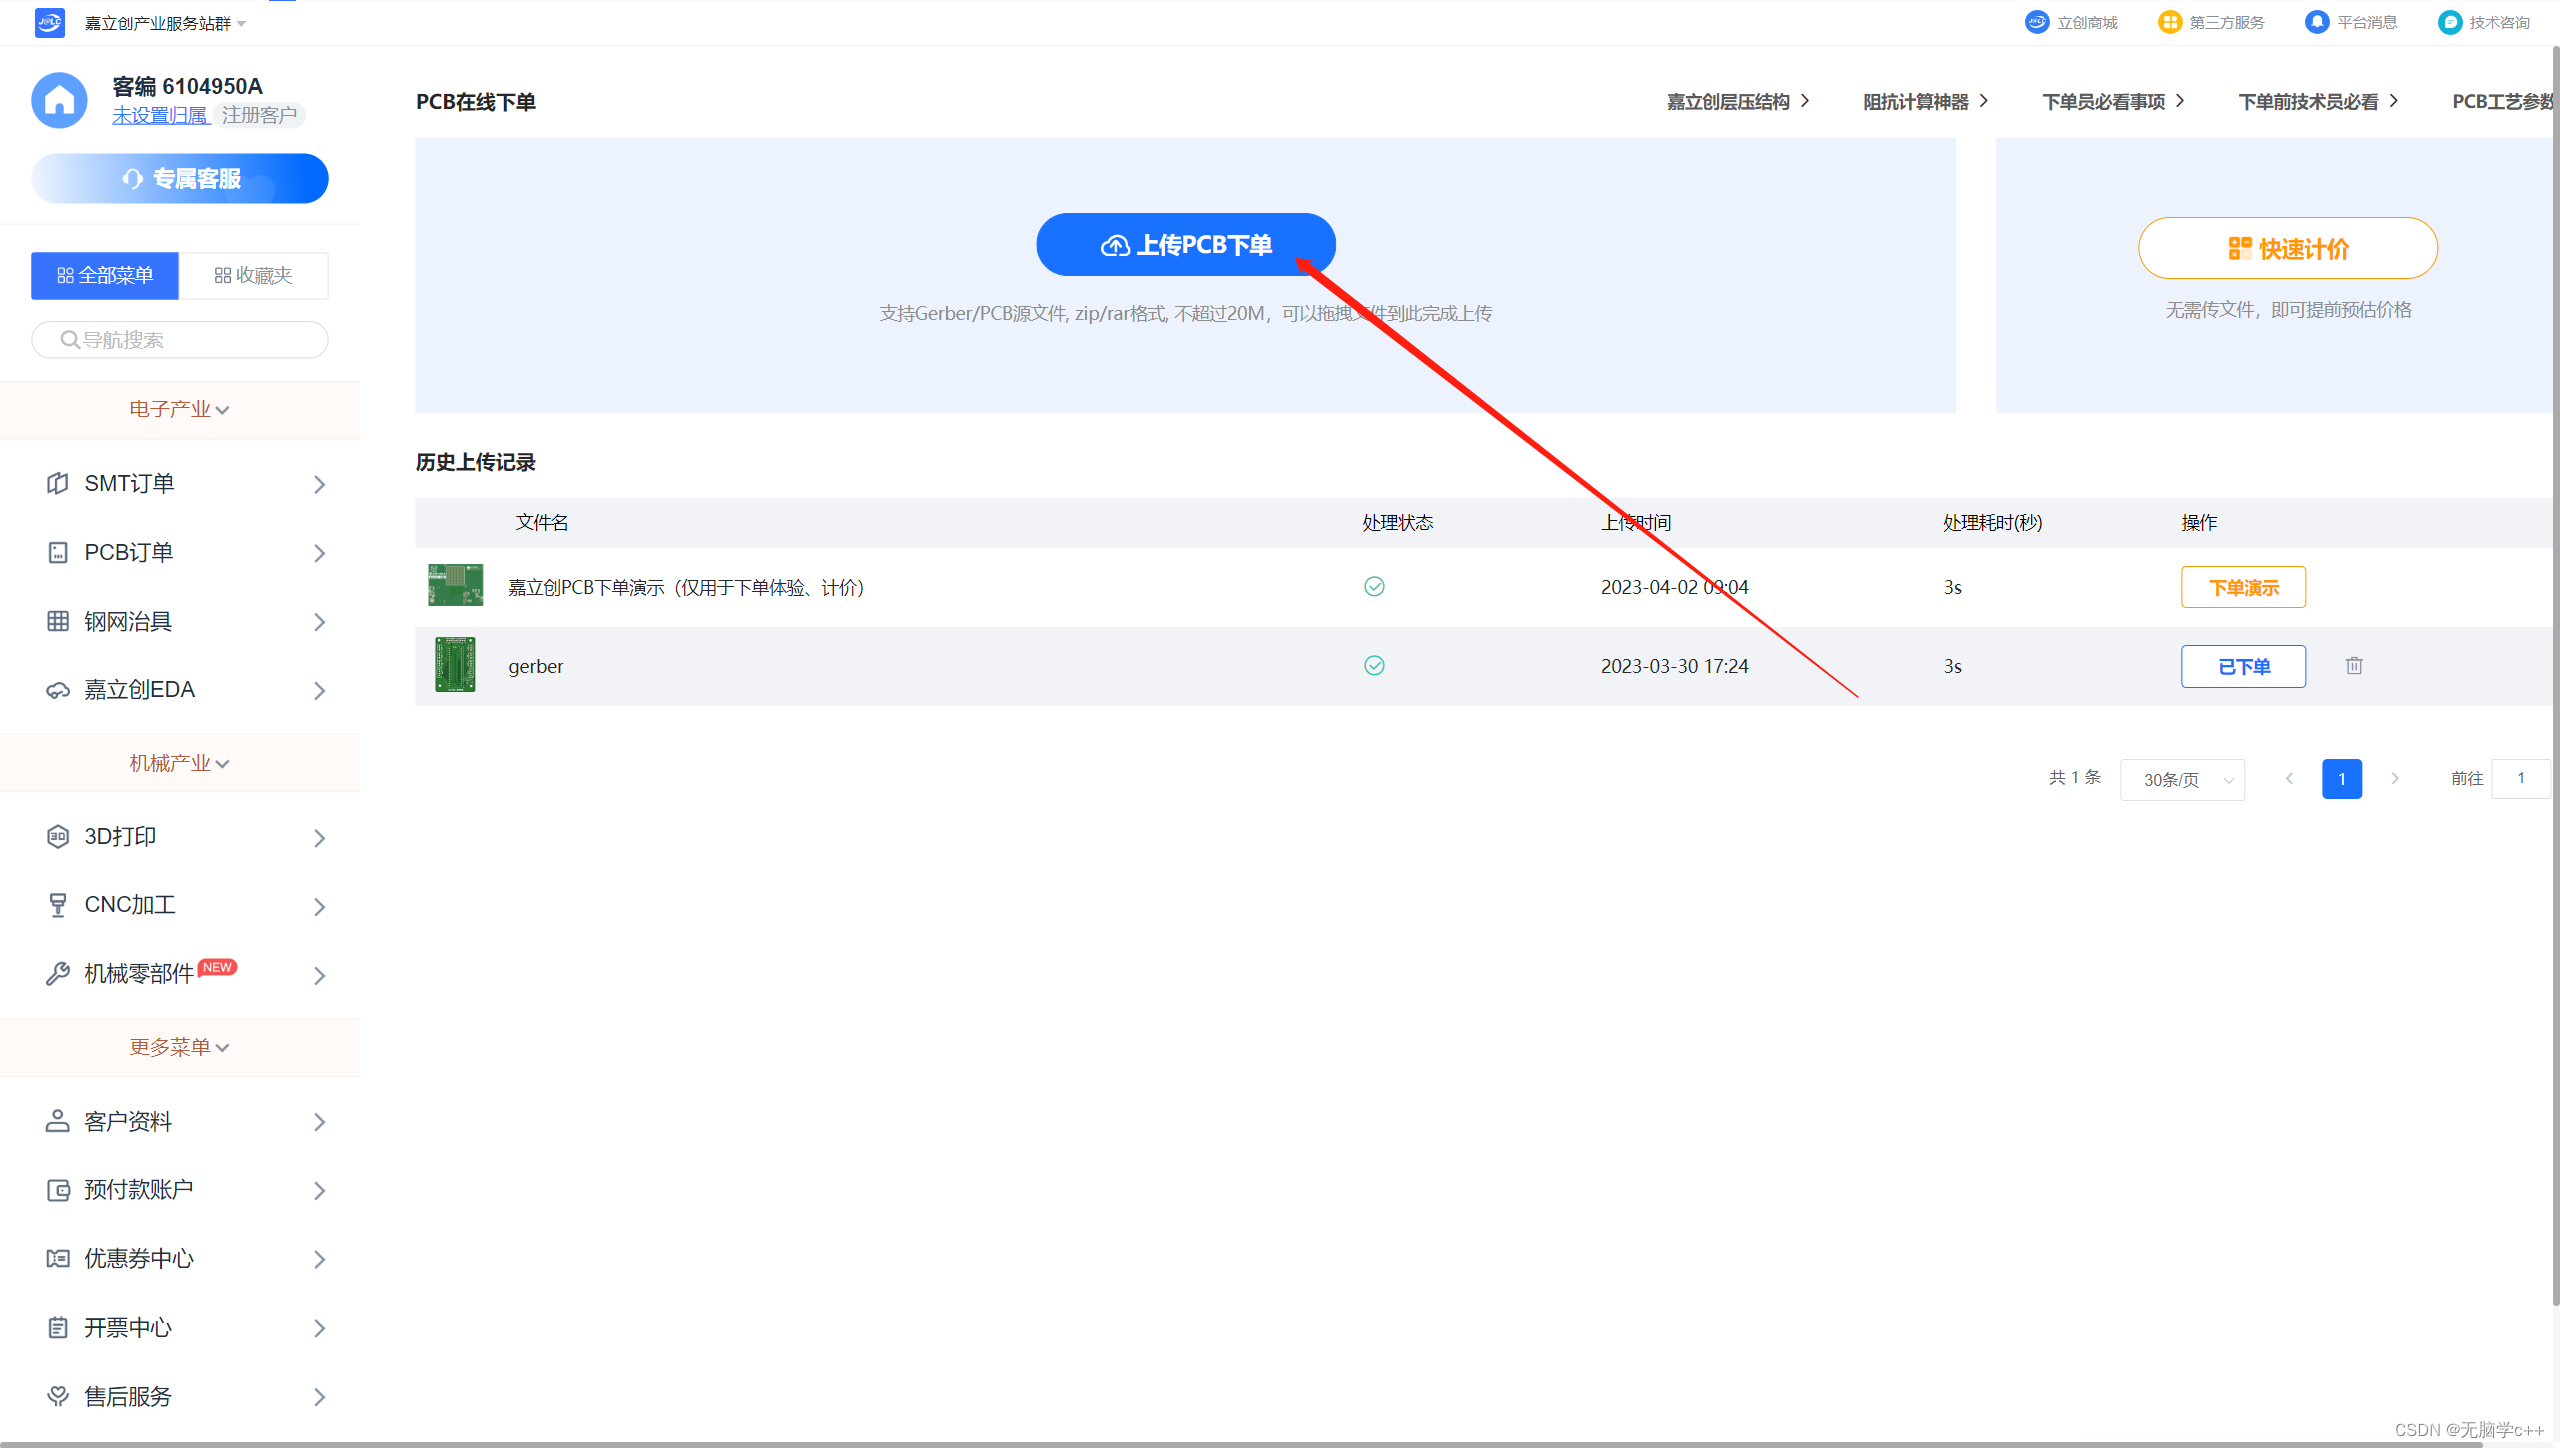The image size is (2560, 1448).
Task: Switch to the 收藏夹 tab
Action: 253,275
